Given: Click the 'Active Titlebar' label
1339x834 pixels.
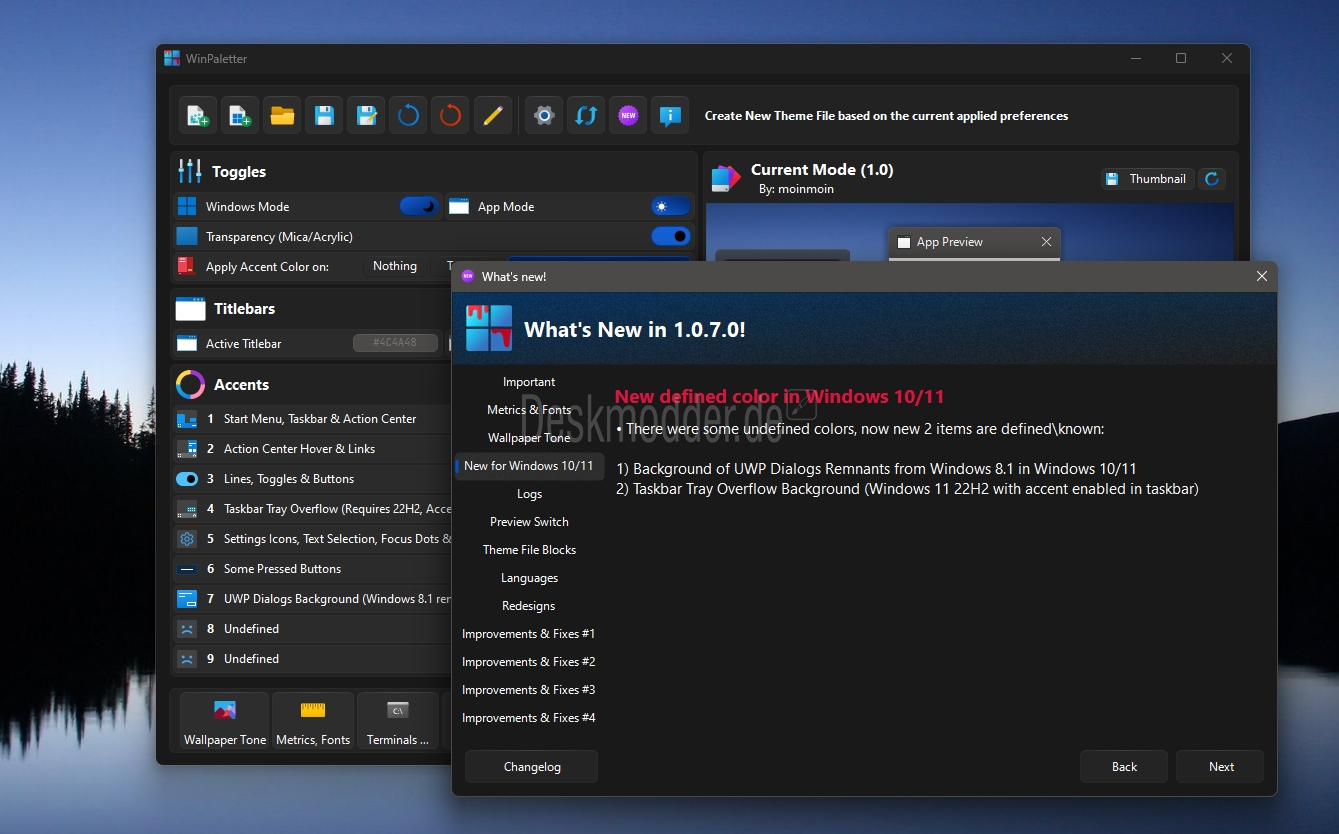Looking at the screenshot, I should click(x=243, y=343).
